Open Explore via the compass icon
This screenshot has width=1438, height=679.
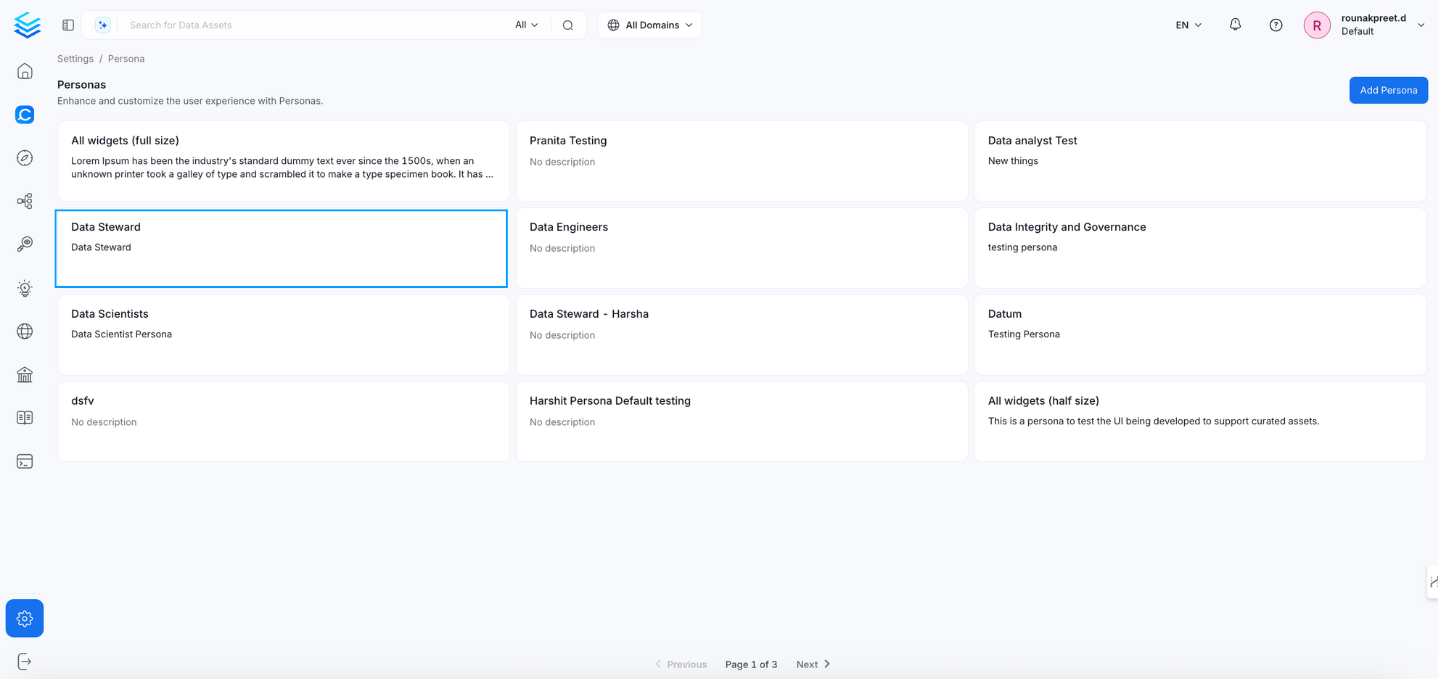(x=25, y=158)
